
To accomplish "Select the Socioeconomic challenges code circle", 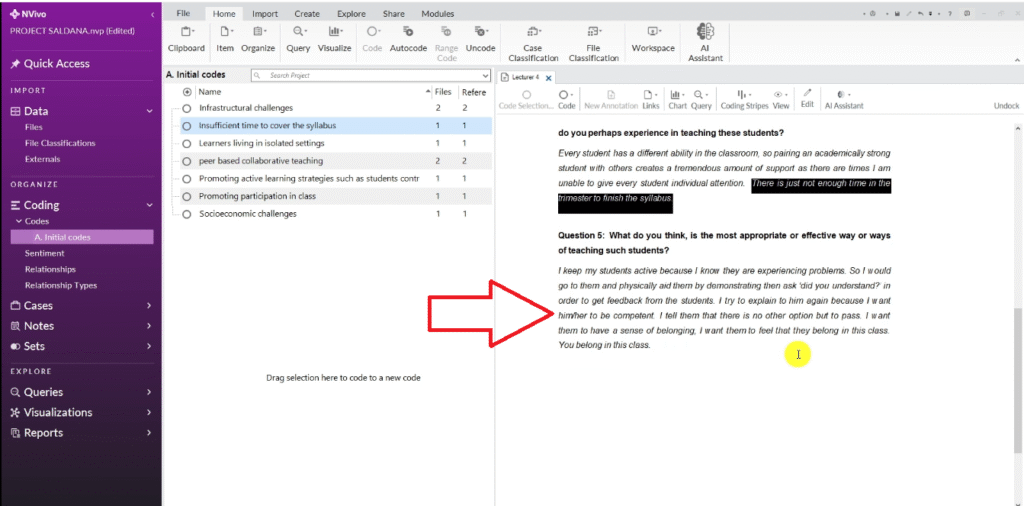I will pos(187,214).
